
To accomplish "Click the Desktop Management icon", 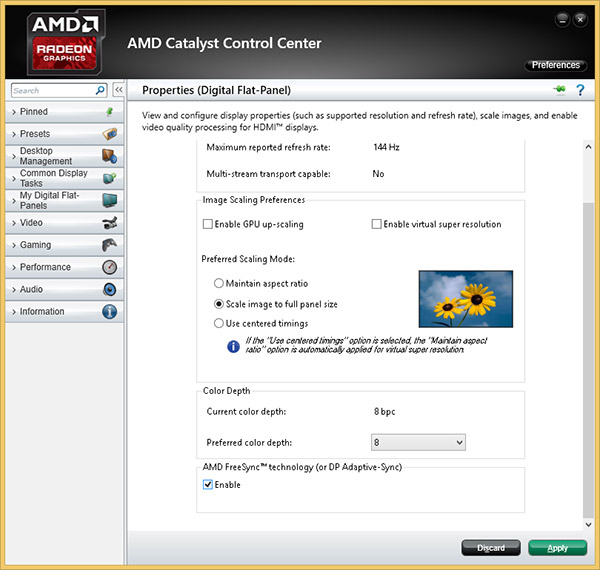I will tap(109, 156).
